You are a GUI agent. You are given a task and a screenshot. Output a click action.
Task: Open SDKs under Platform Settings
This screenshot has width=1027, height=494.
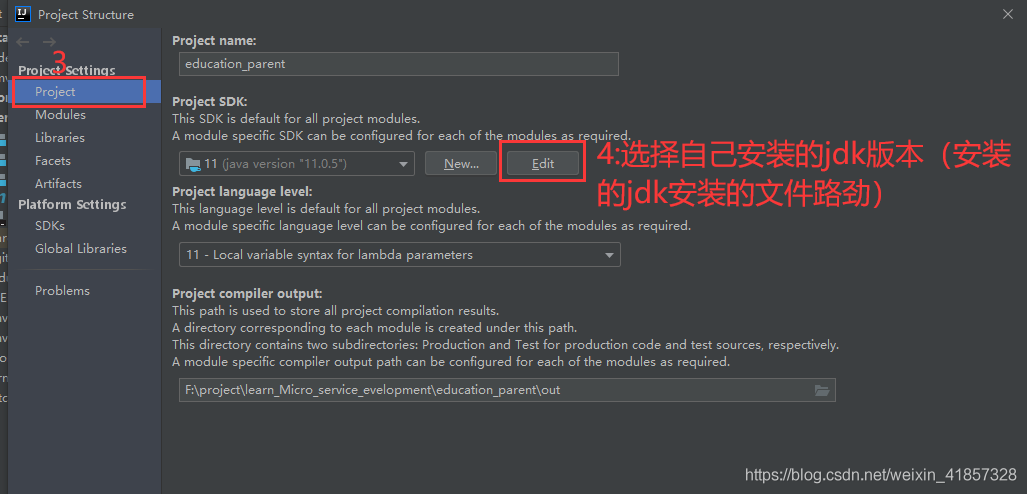pyautogui.click(x=50, y=225)
